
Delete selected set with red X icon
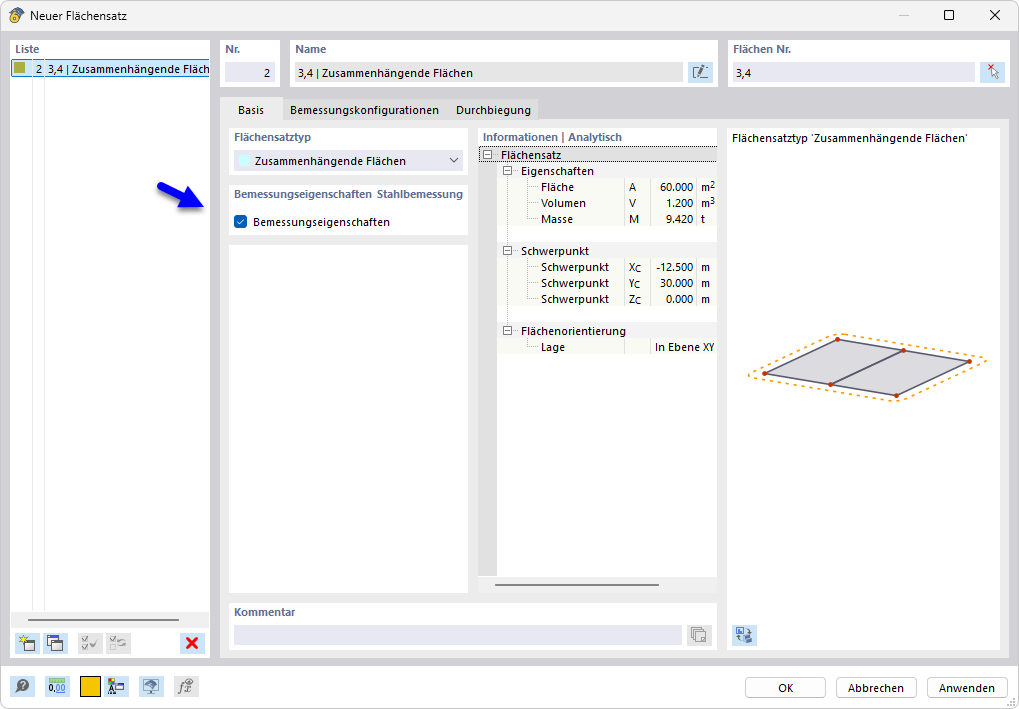[x=192, y=643]
